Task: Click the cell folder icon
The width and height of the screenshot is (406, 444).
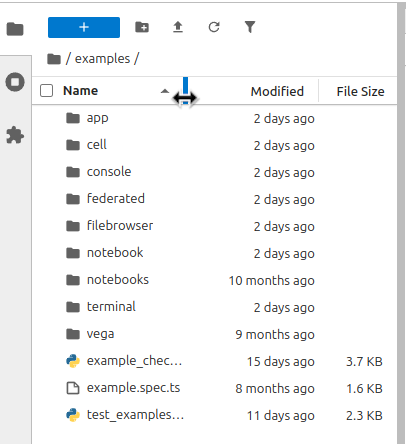Action: [73, 145]
